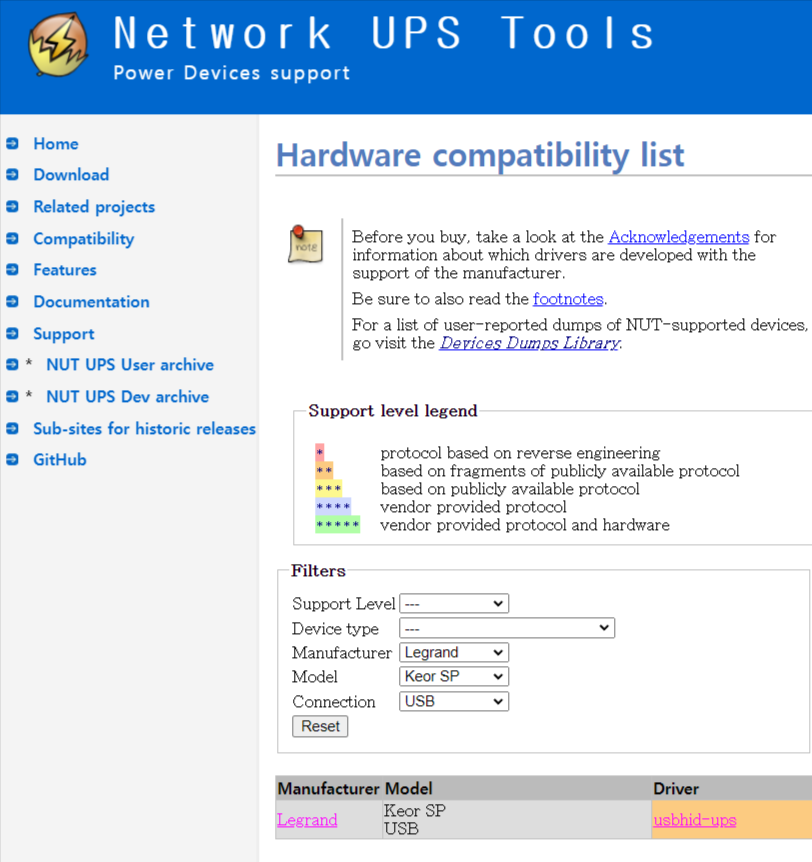Viewport: 812px width, 862px height.
Task: Open the Legrand manufacturer link in results
Action: [x=307, y=820]
